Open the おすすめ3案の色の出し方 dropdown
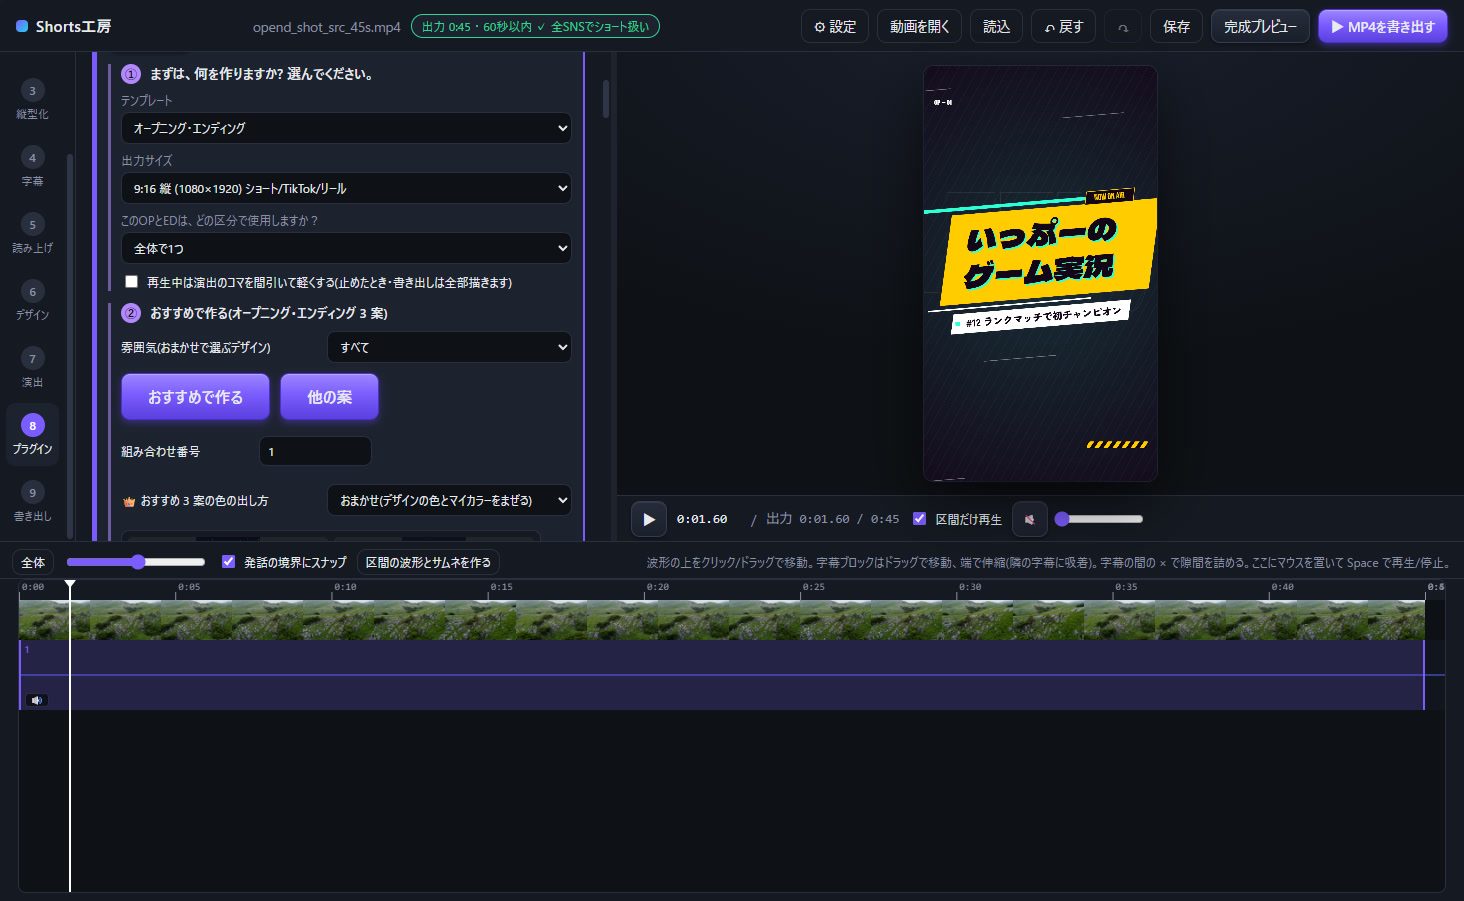1464x901 pixels. [x=449, y=500]
